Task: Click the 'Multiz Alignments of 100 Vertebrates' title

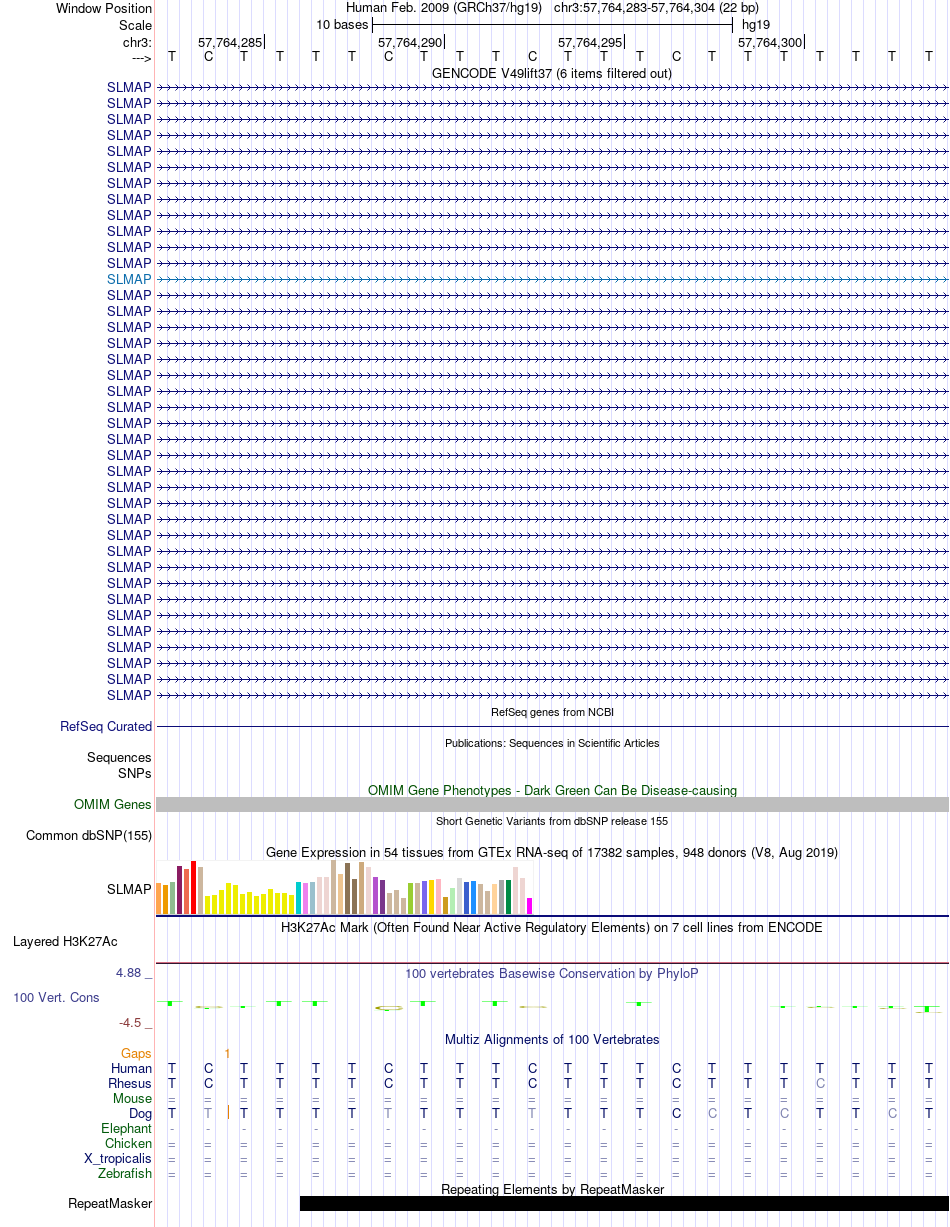Action: pos(552,1040)
